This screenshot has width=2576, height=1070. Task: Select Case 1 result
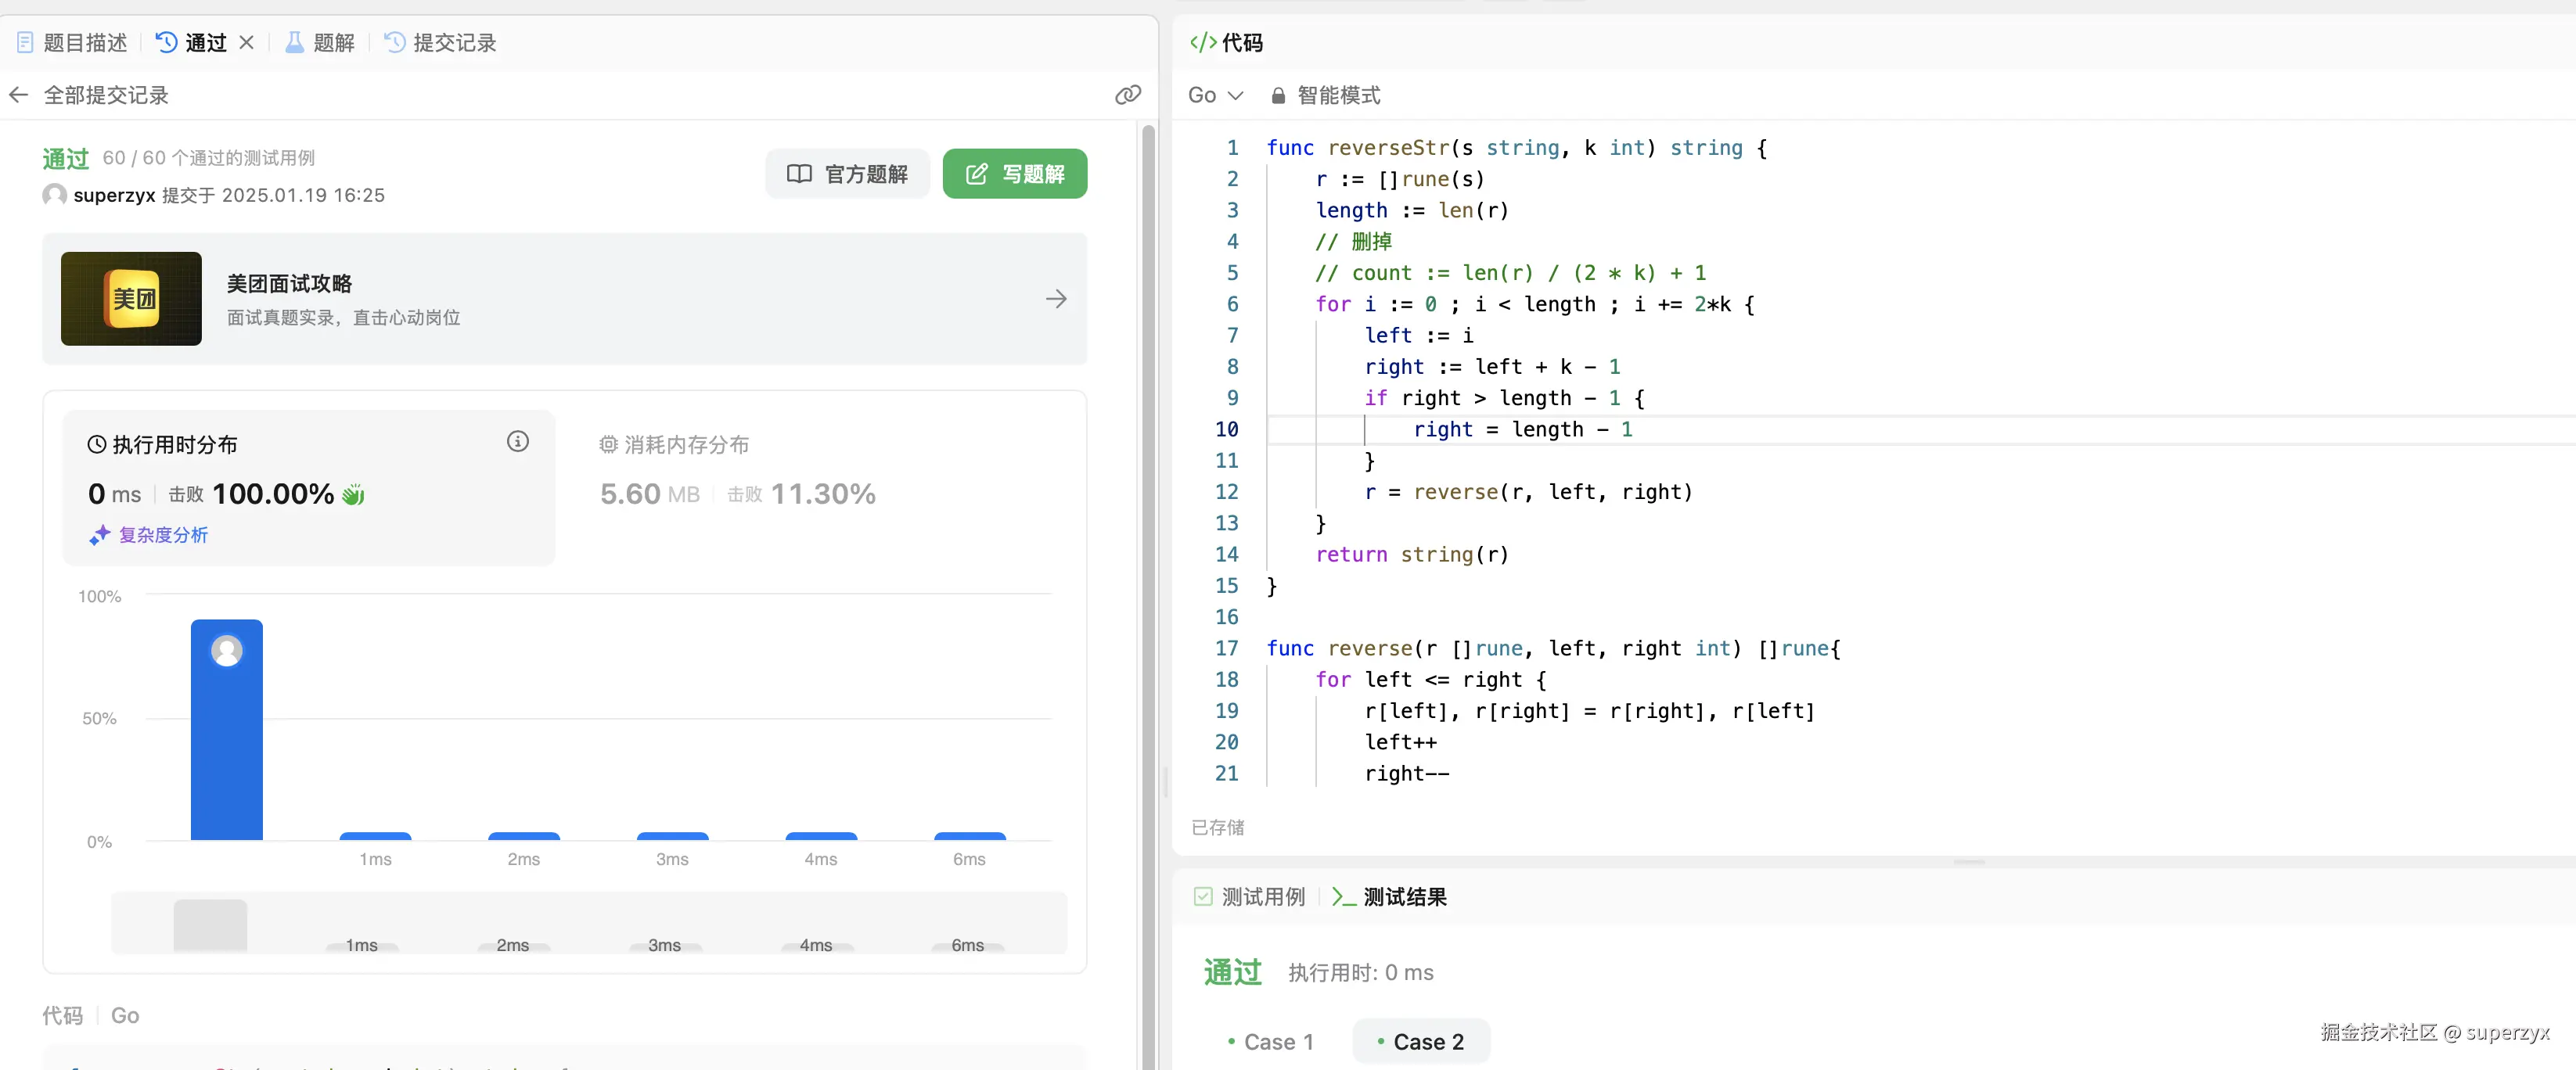click(x=1269, y=1042)
